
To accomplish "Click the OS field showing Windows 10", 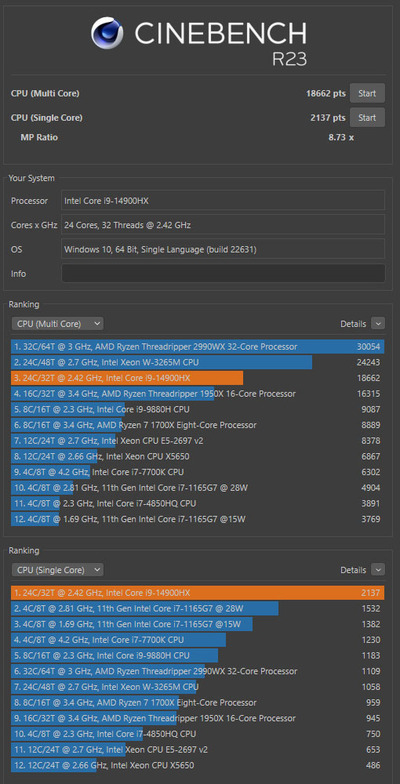I will pos(223,249).
